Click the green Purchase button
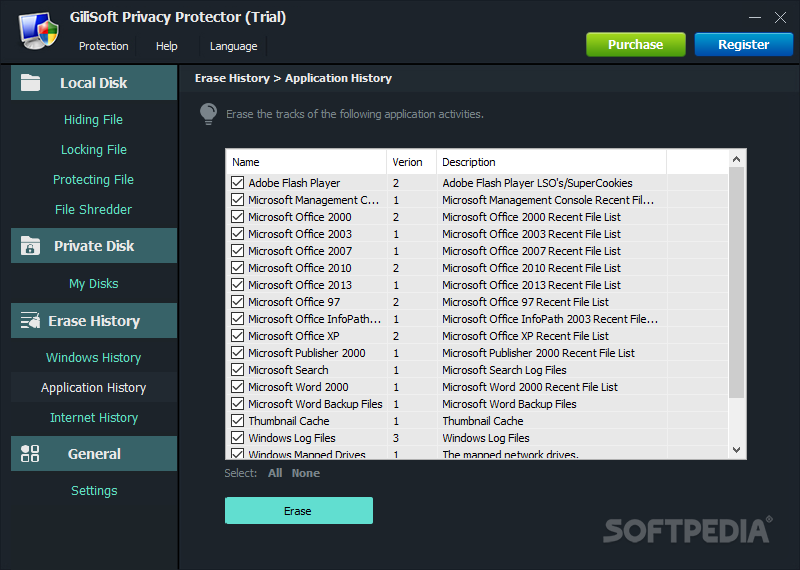 [x=636, y=44]
